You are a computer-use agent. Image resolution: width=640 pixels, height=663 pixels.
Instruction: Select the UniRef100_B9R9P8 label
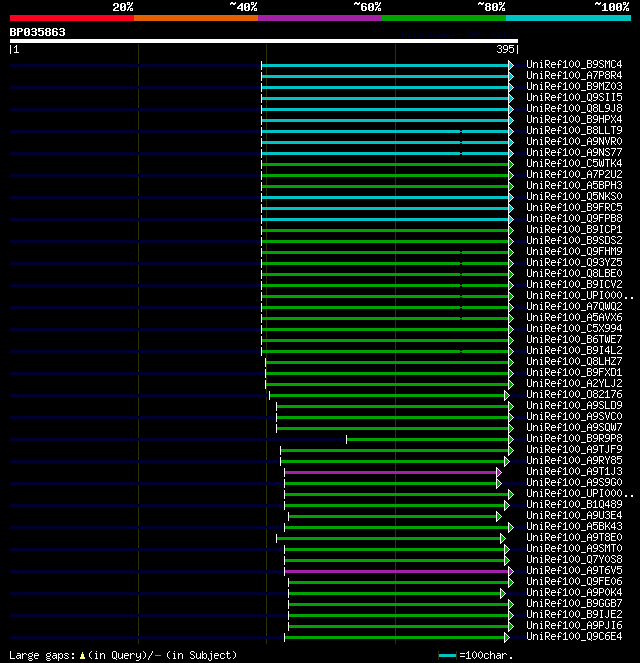[x=574, y=438]
